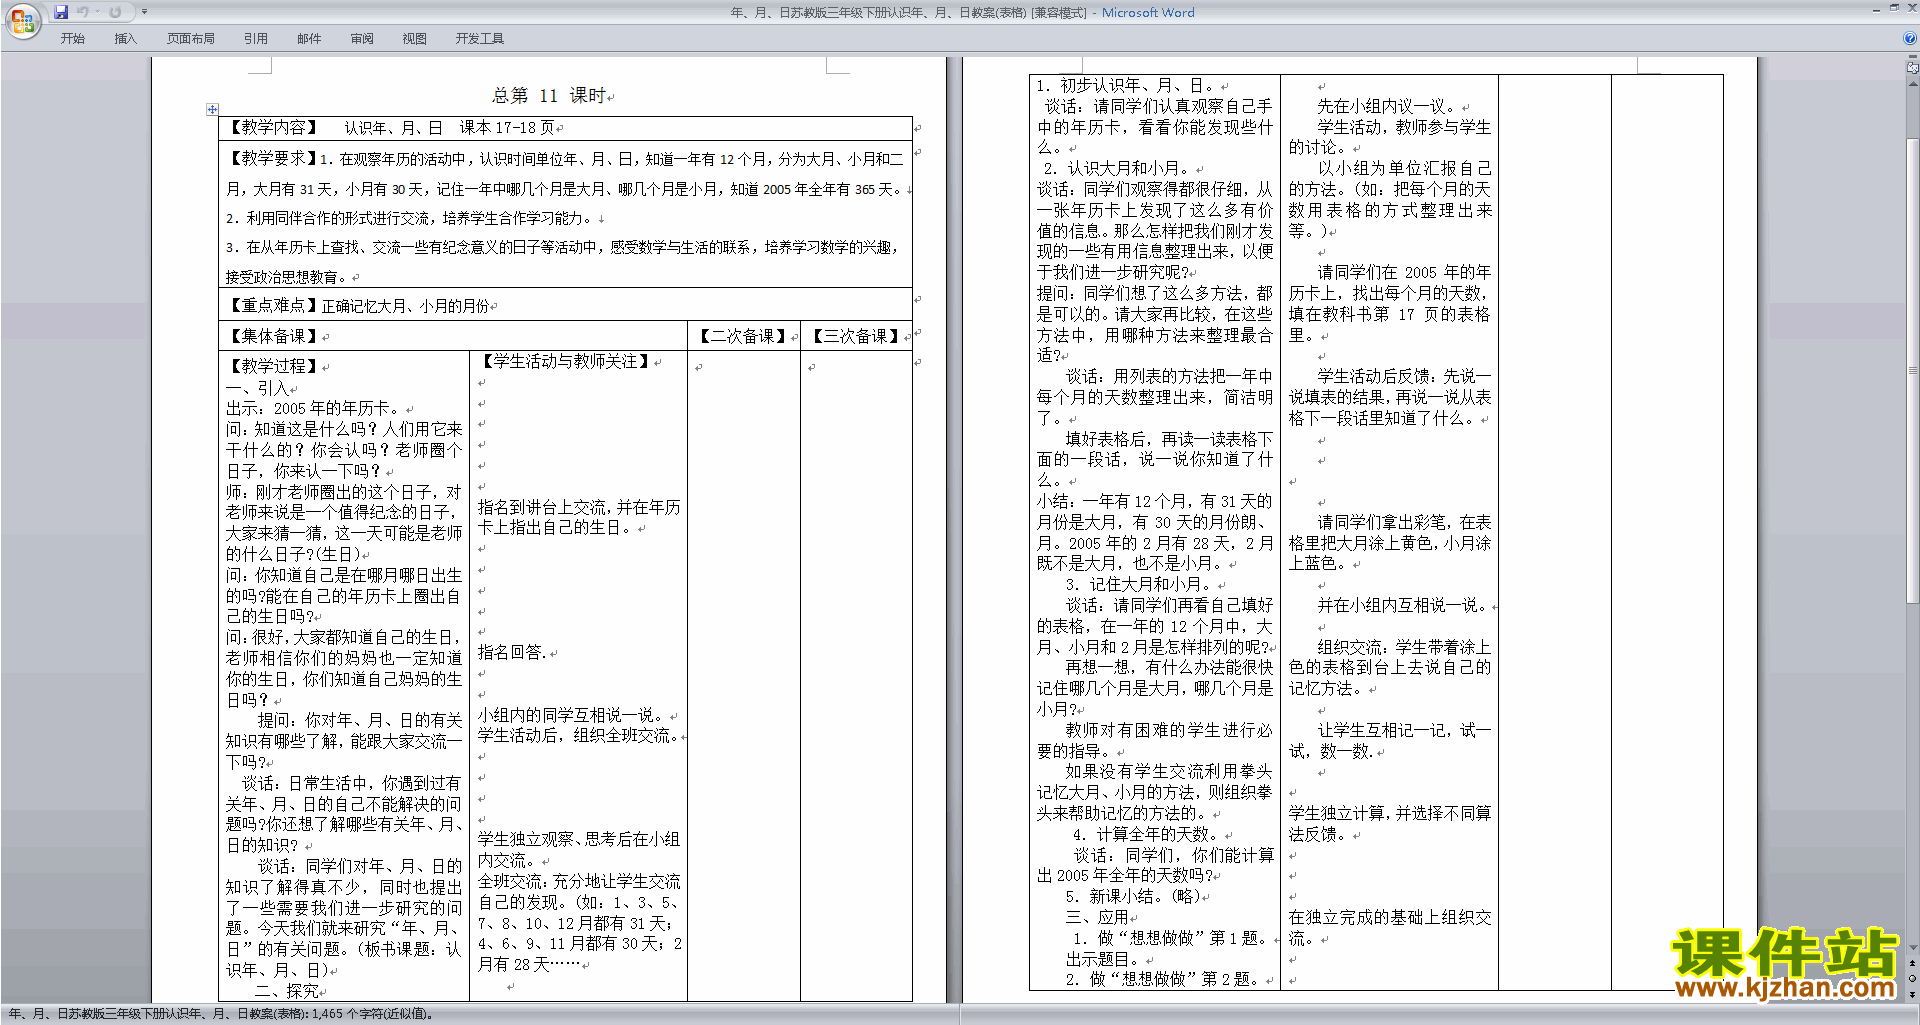Open the Office button menu
1920x1025 pixels.
point(22,21)
